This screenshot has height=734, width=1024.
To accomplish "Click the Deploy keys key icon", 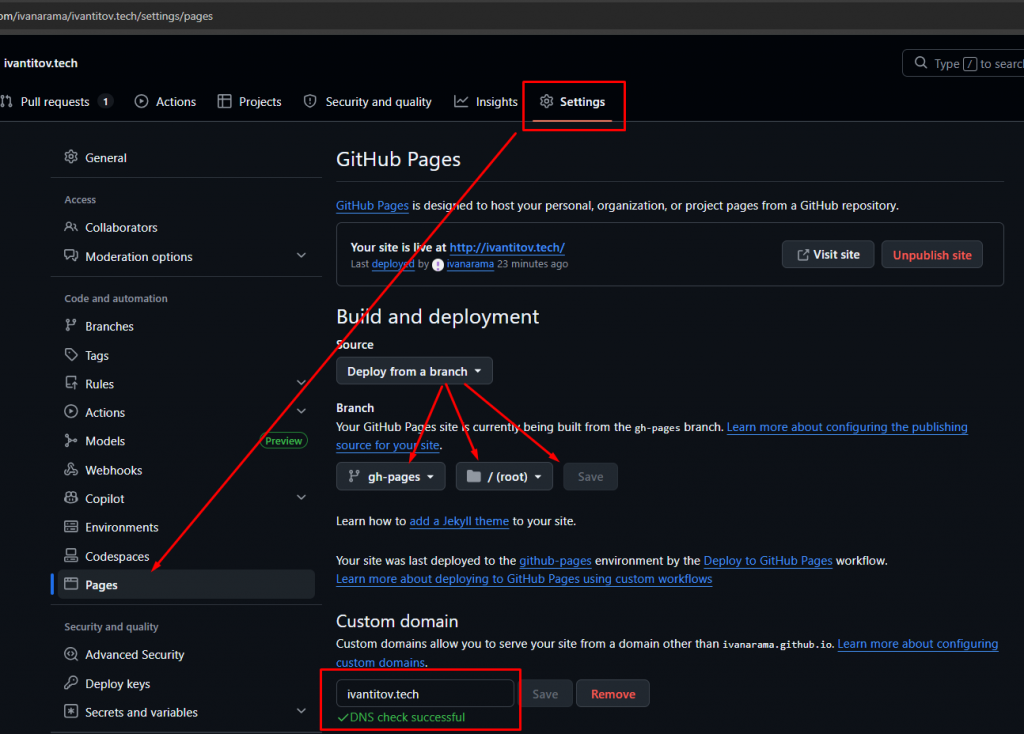I will pyautogui.click(x=71, y=682).
